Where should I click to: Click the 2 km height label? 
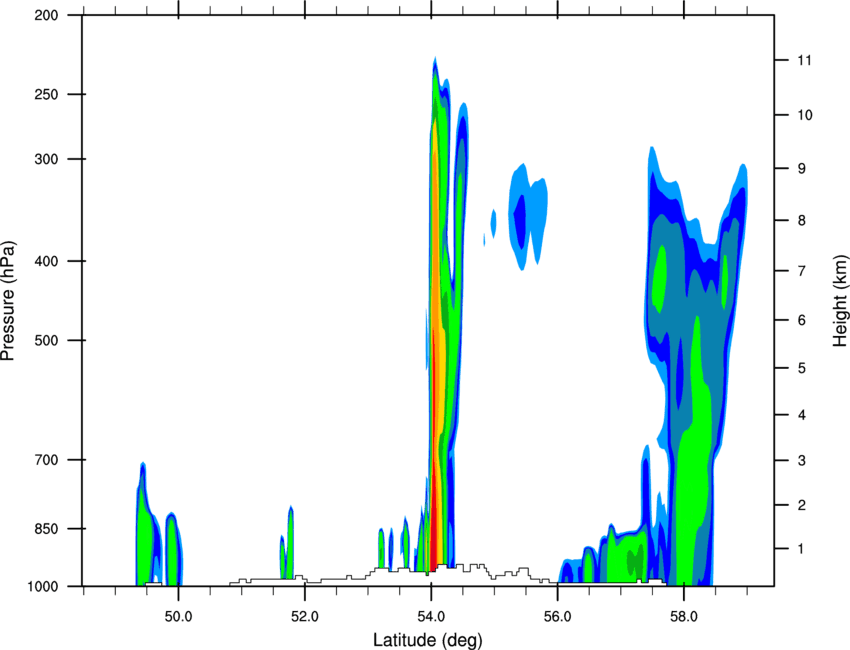coord(802,505)
